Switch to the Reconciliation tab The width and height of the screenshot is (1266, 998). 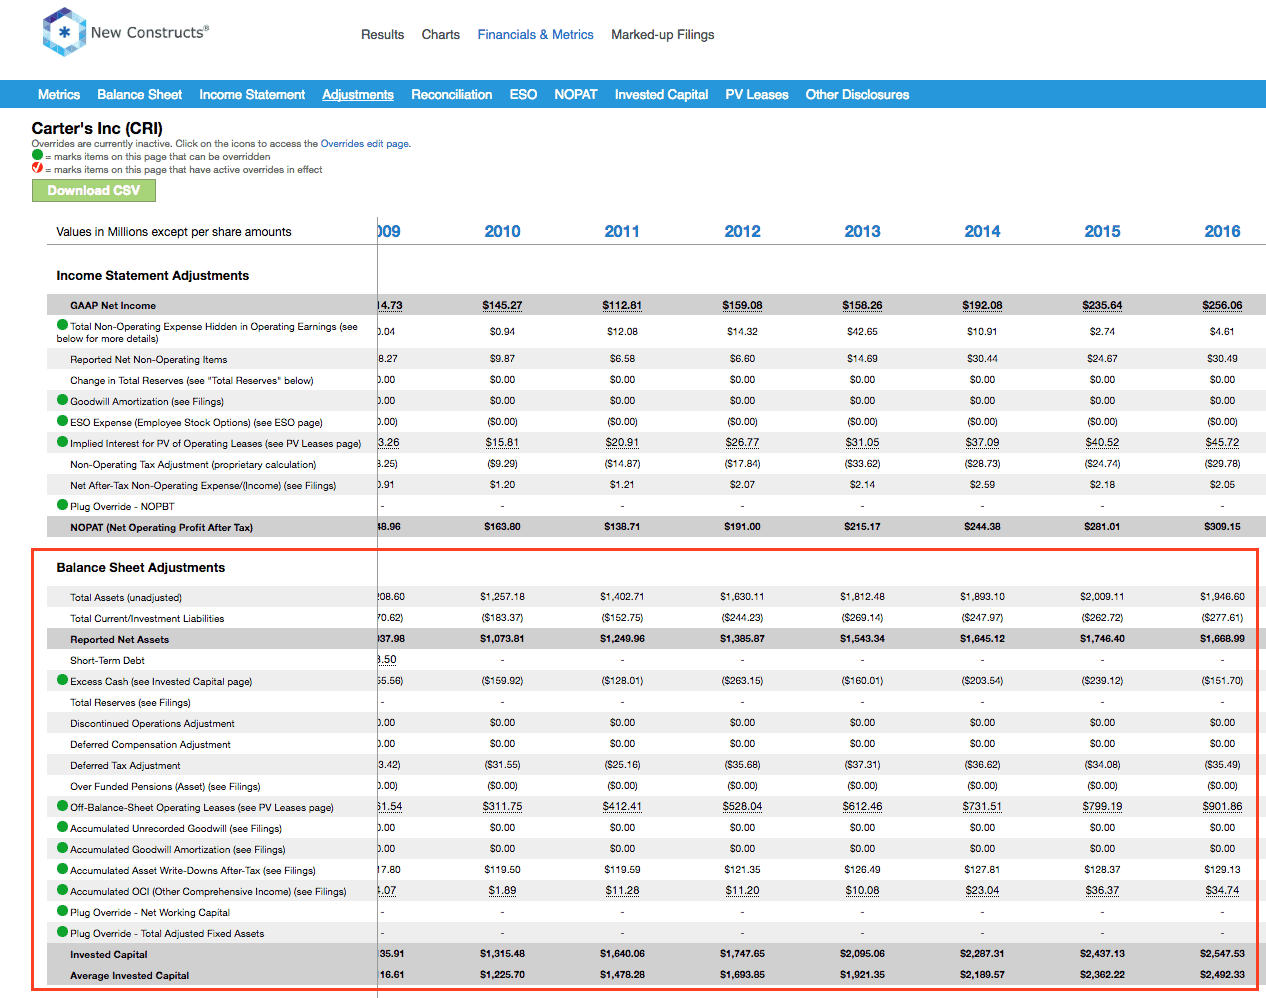click(x=451, y=94)
